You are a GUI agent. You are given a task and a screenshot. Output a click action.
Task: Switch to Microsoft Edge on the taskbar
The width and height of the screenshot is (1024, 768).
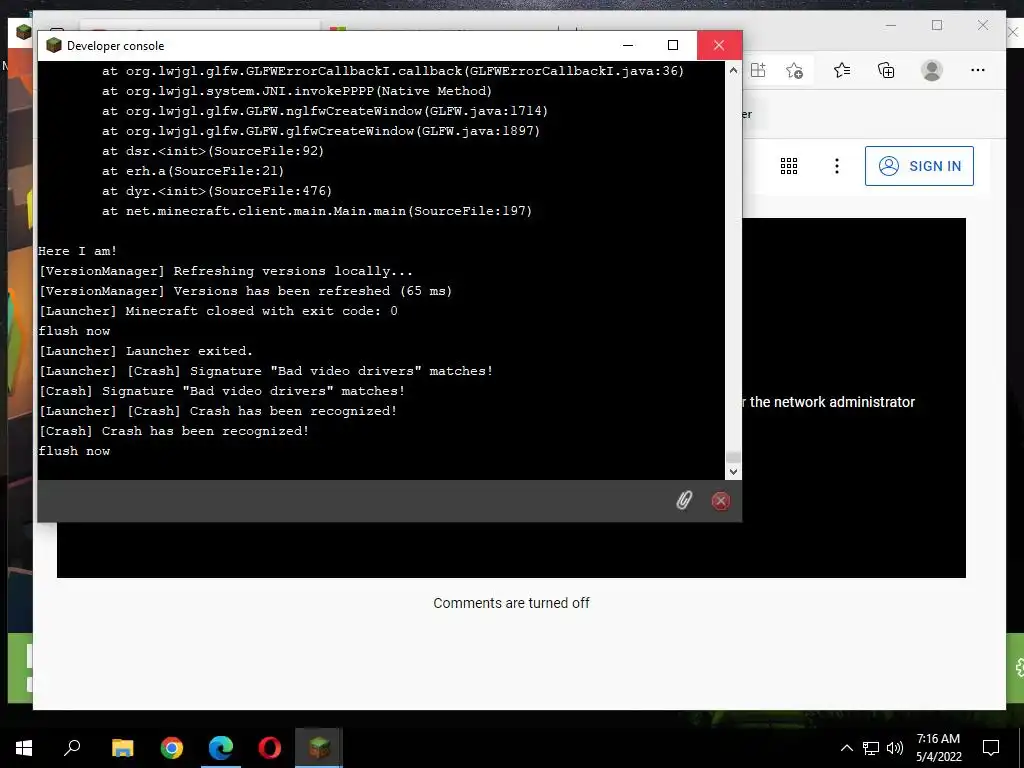point(221,748)
